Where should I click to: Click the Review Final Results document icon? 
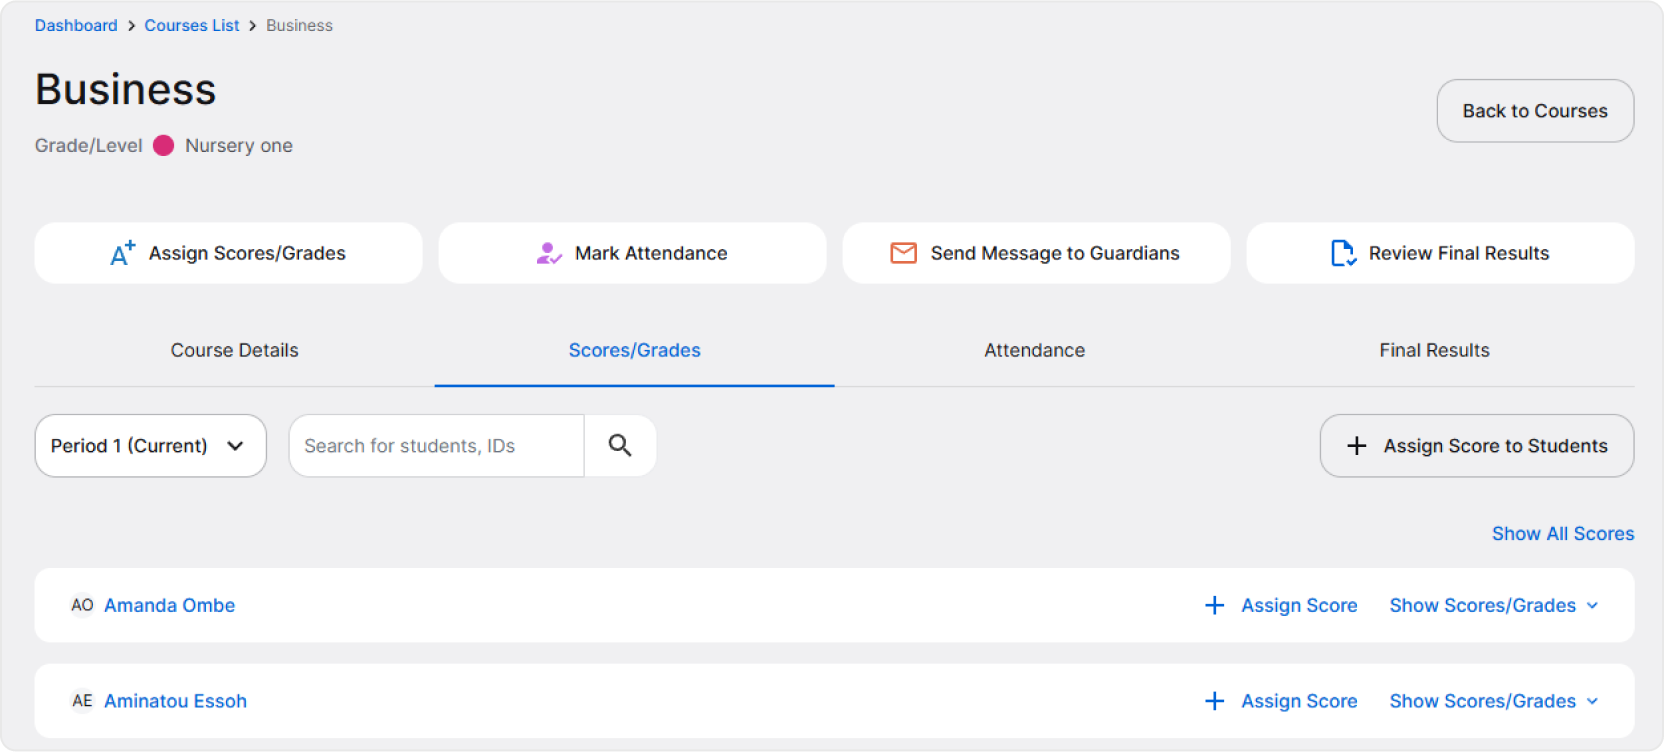click(x=1343, y=253)
